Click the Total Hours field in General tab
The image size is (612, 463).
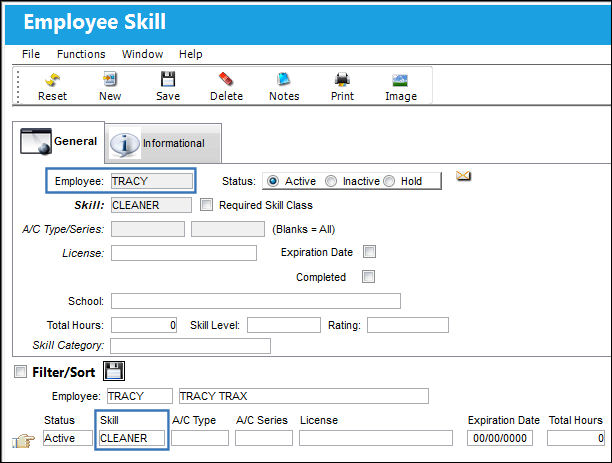(144, 325)
